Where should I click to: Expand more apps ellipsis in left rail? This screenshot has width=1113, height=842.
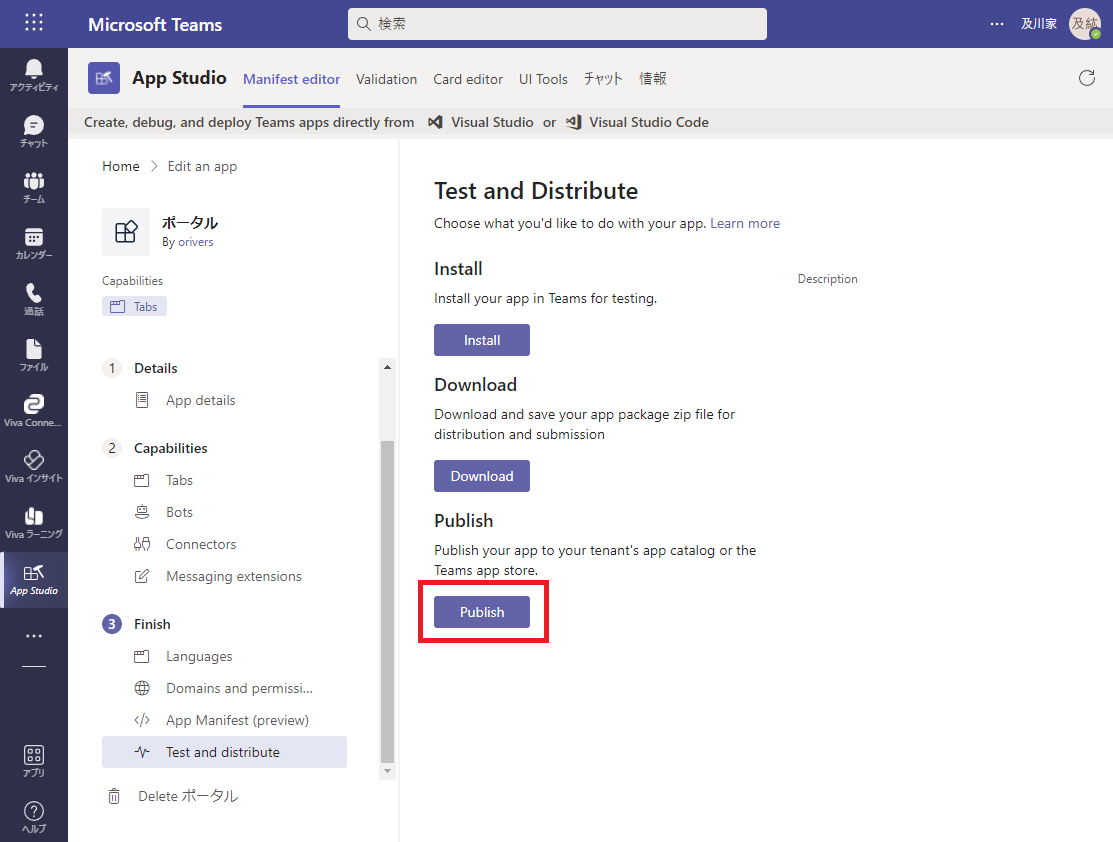click(34, 636)
